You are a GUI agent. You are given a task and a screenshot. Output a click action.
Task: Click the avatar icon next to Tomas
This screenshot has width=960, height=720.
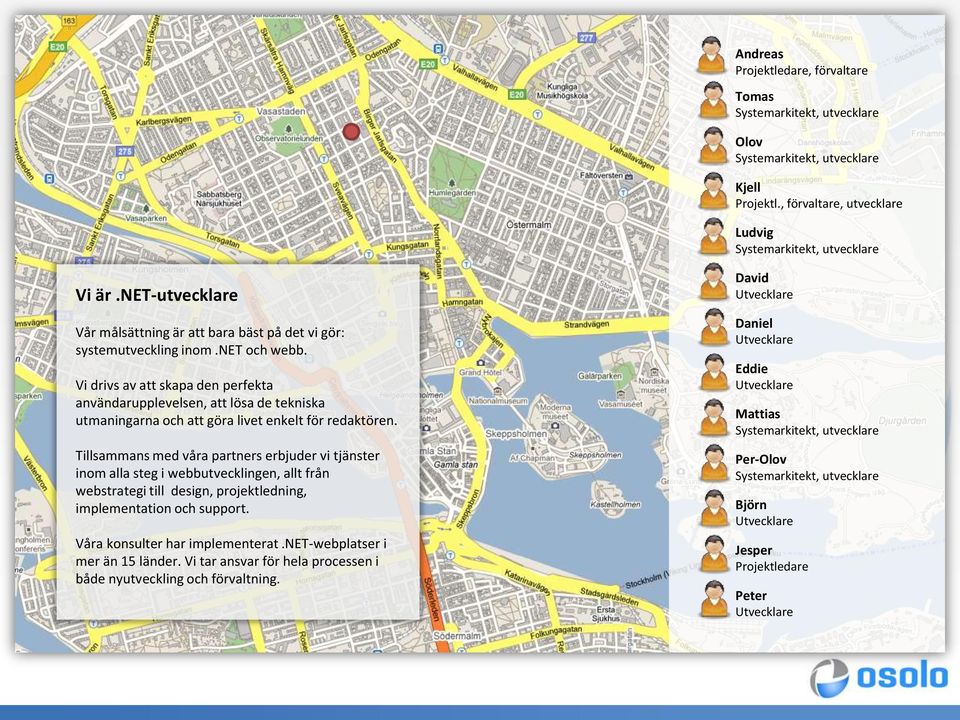point(713,100)
